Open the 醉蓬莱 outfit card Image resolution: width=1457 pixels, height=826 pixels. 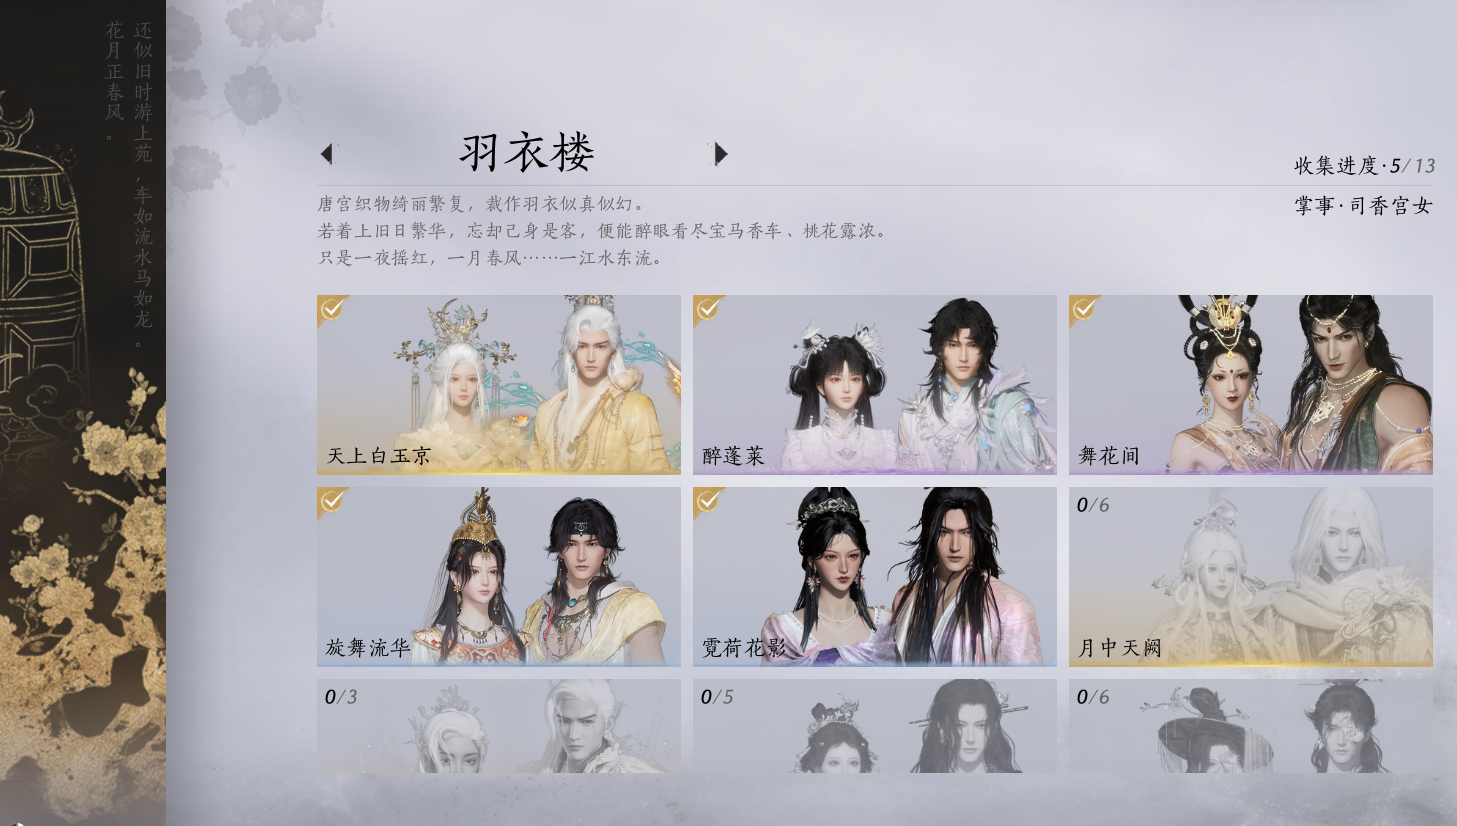point(875,384)
